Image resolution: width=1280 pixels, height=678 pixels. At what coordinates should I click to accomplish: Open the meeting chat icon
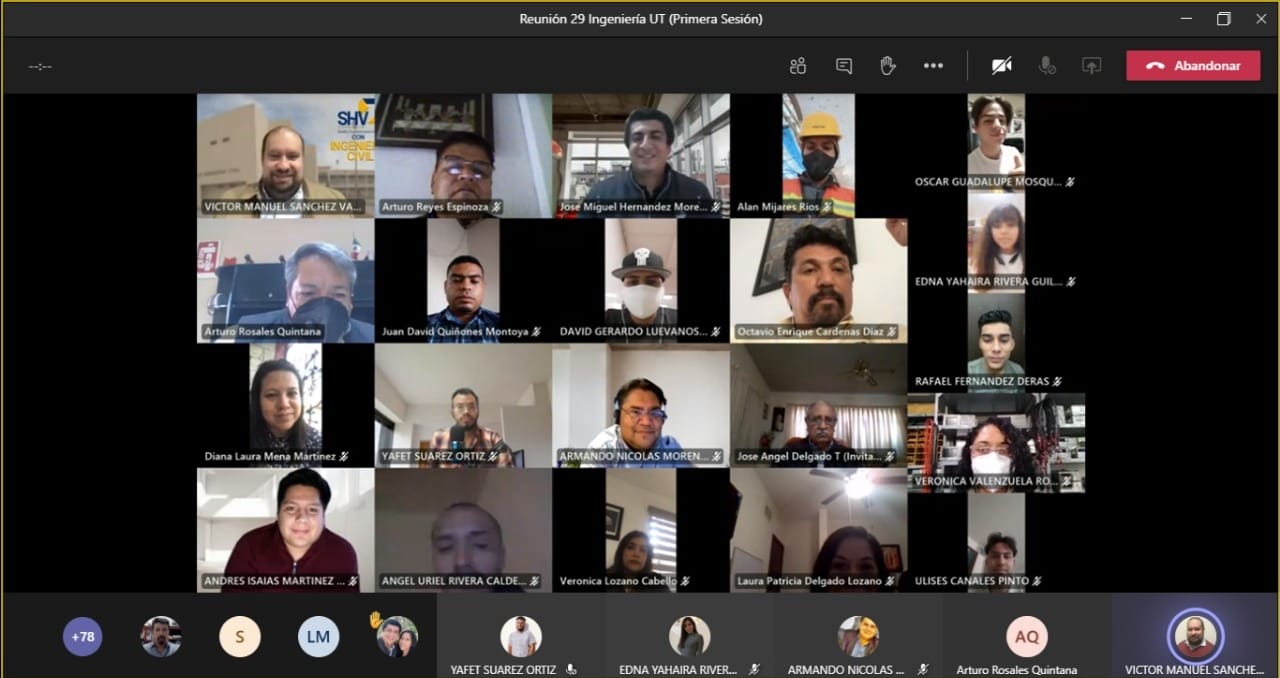click(844, 66)
